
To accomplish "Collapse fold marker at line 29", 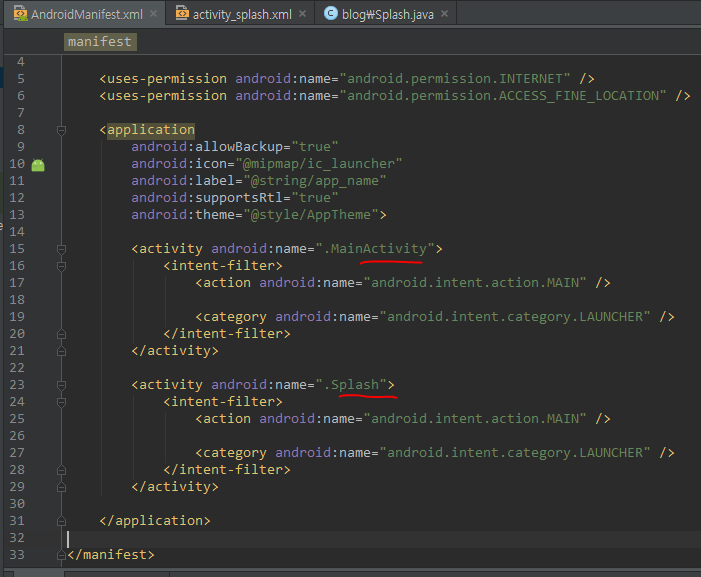I will 62,487.
